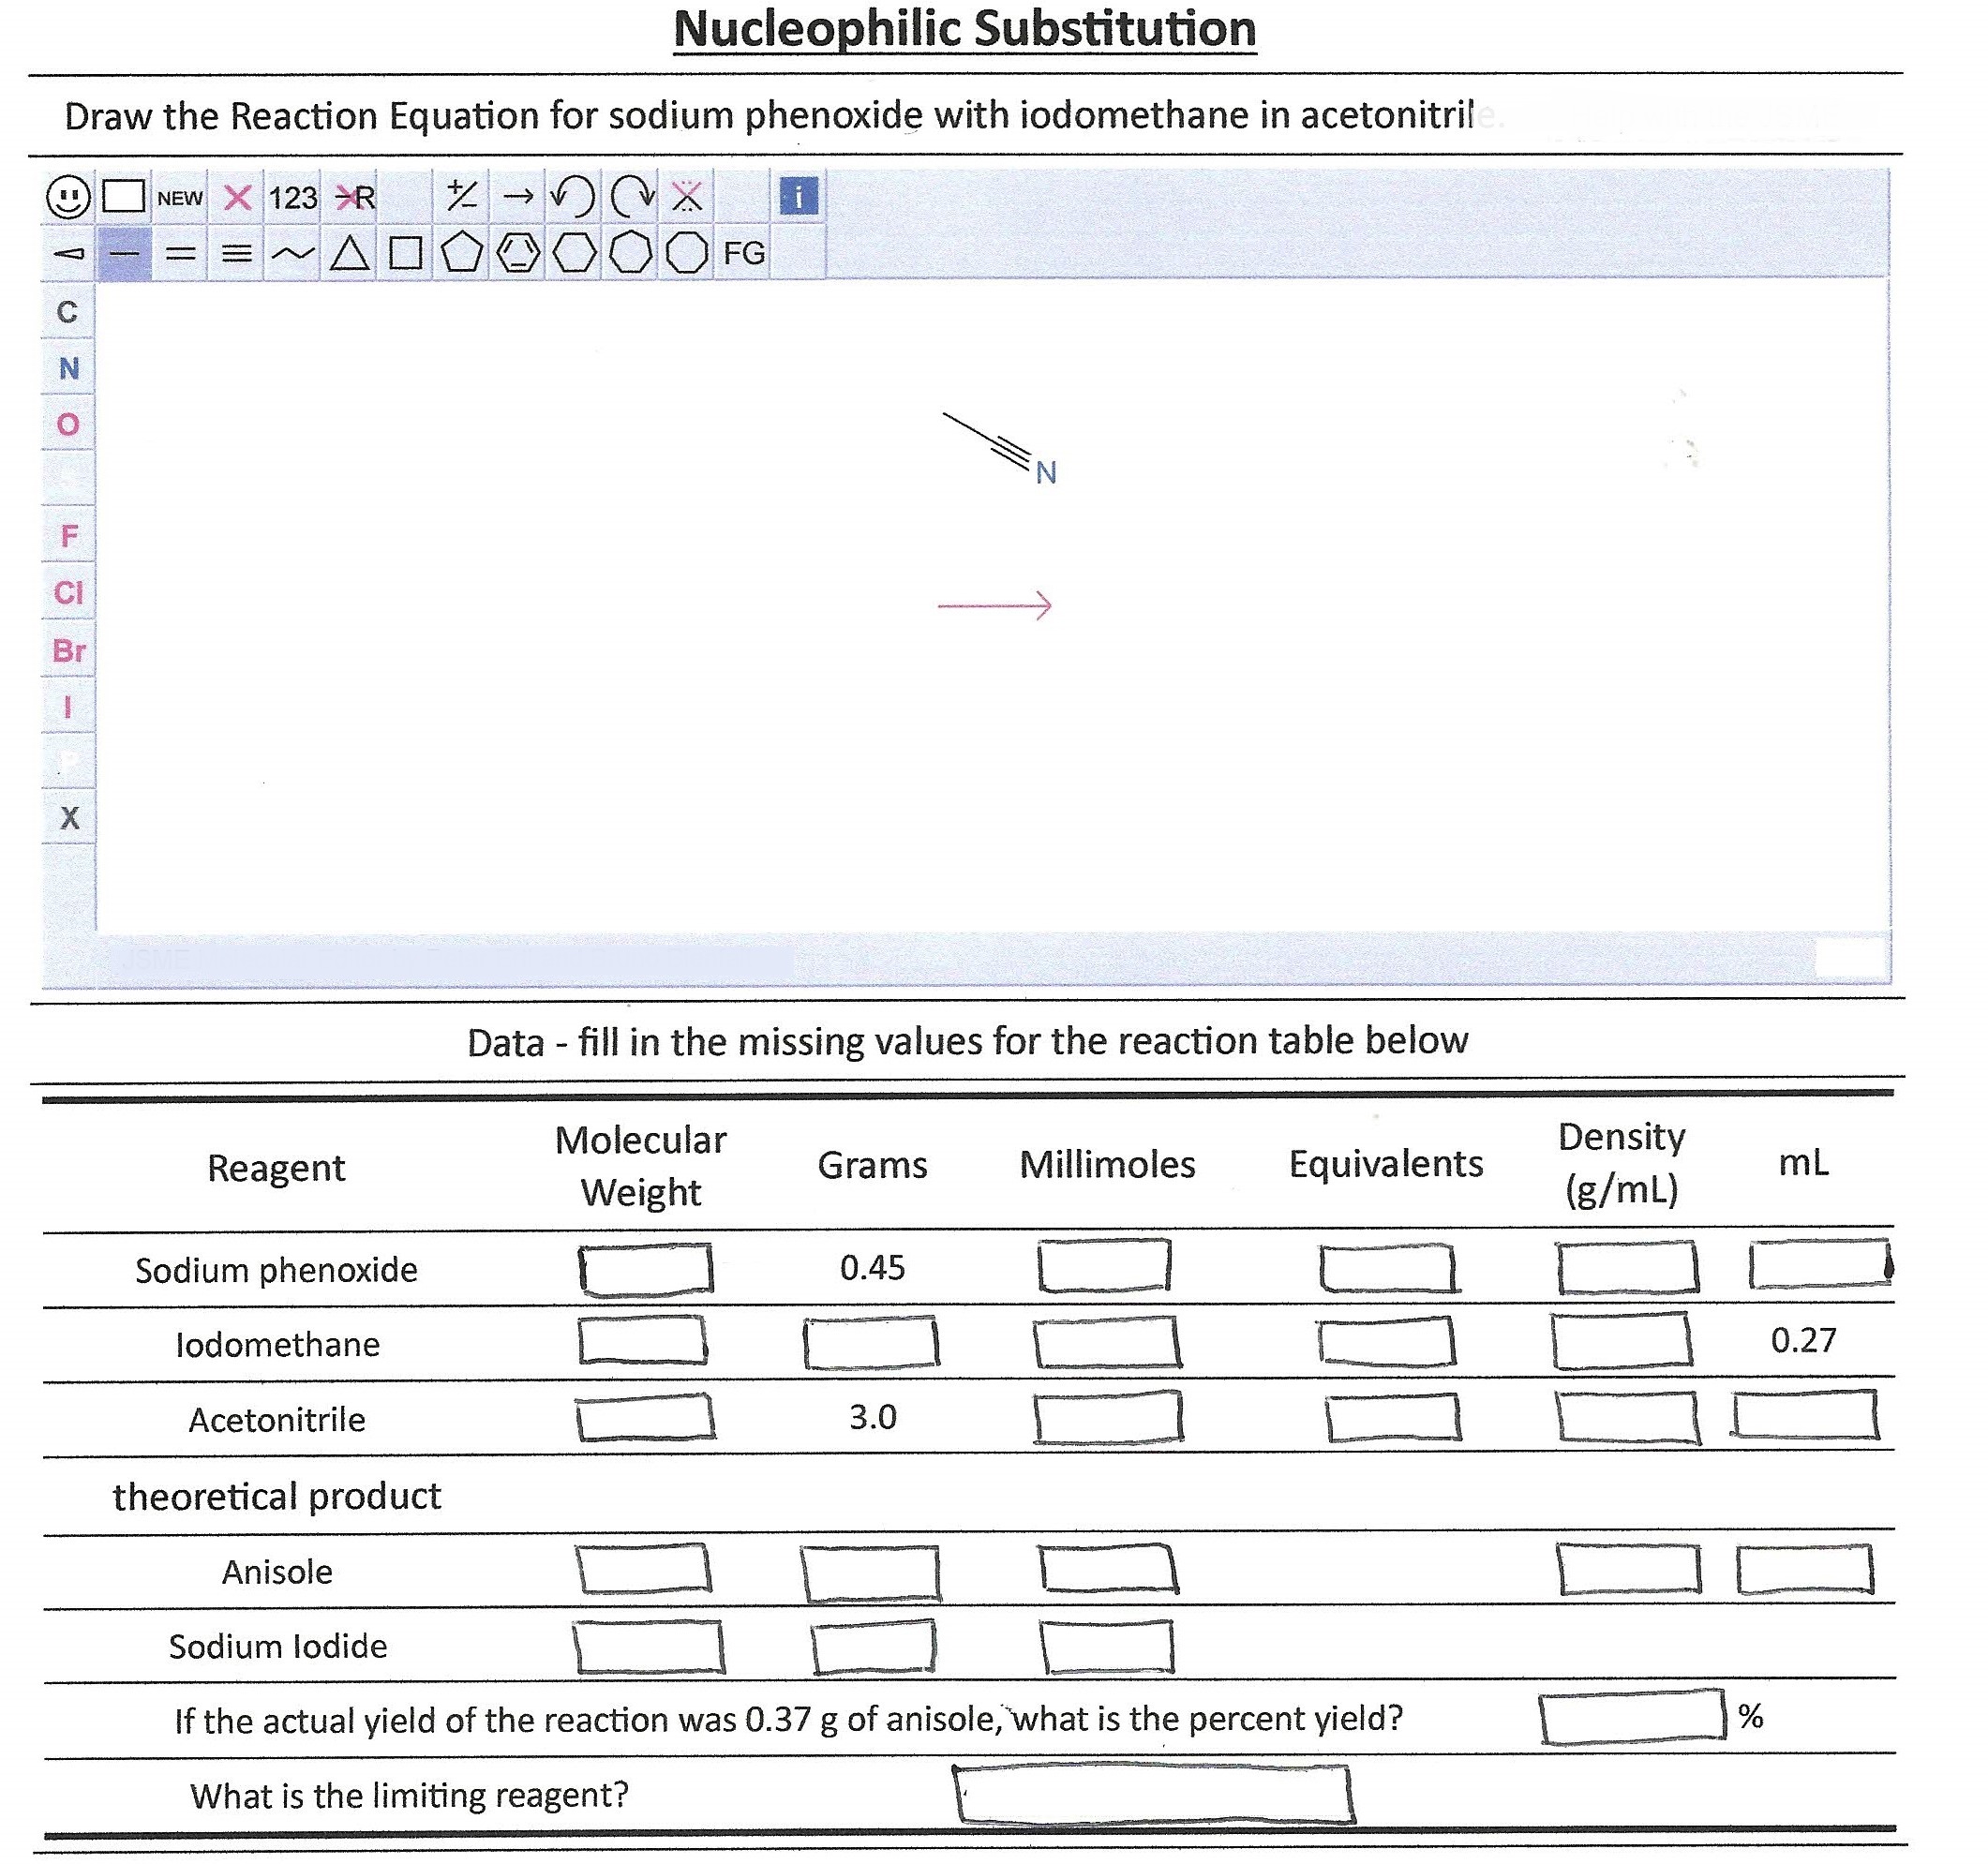Screen dimensions: 1988x1864
Task: Select the benzene ring template
Action: click(518, 254)
